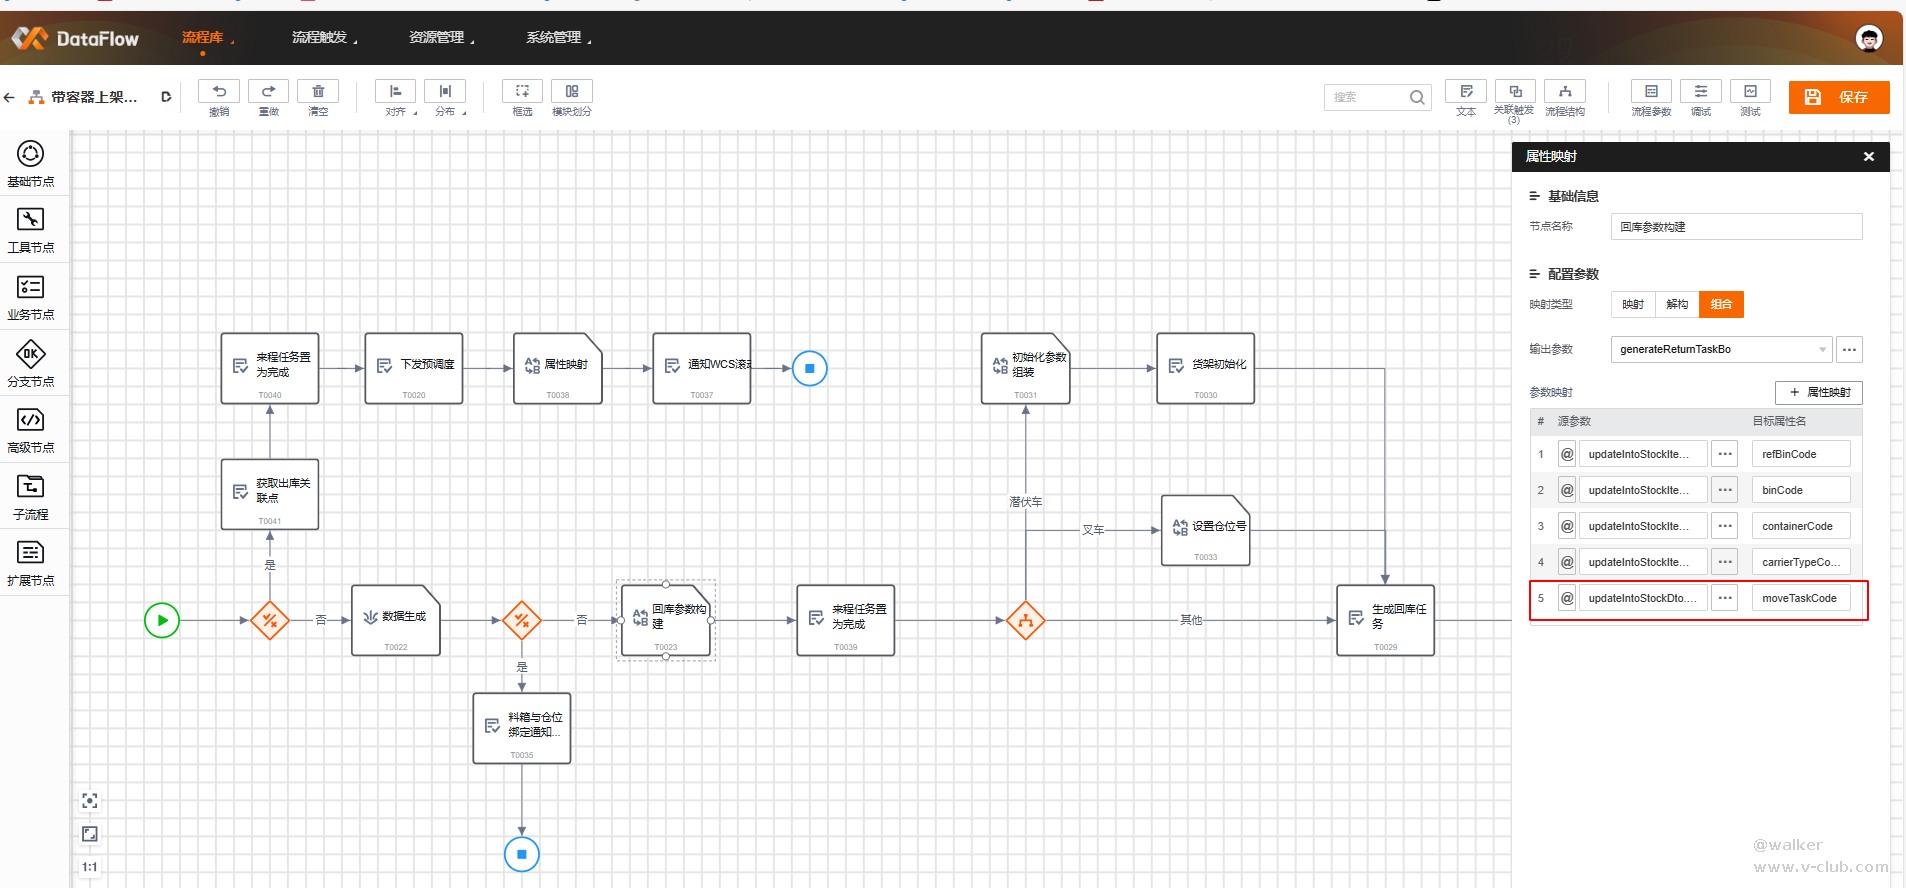The height and width of the screenshot is (888, 1906).
Task: Open the 系统管理 menu
Action: pos(554,37)
